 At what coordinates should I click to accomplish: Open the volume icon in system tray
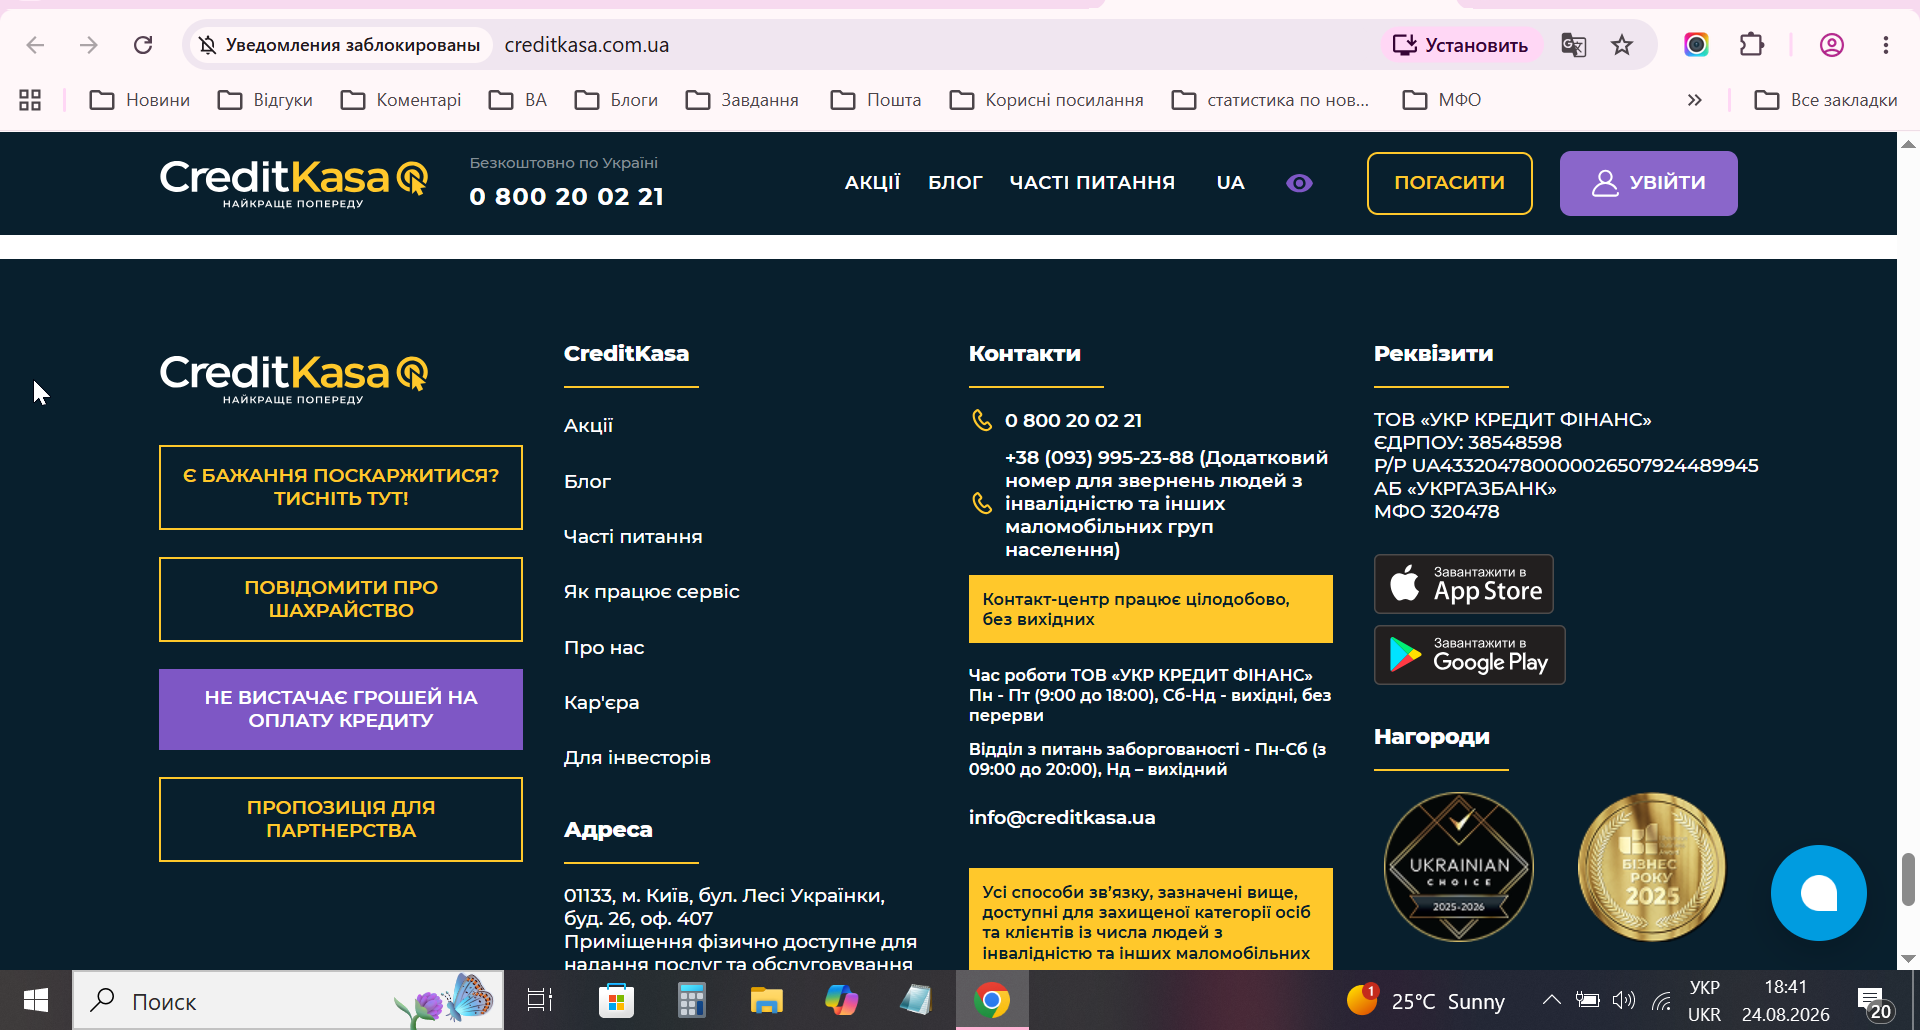[x=1624, y=1000]
